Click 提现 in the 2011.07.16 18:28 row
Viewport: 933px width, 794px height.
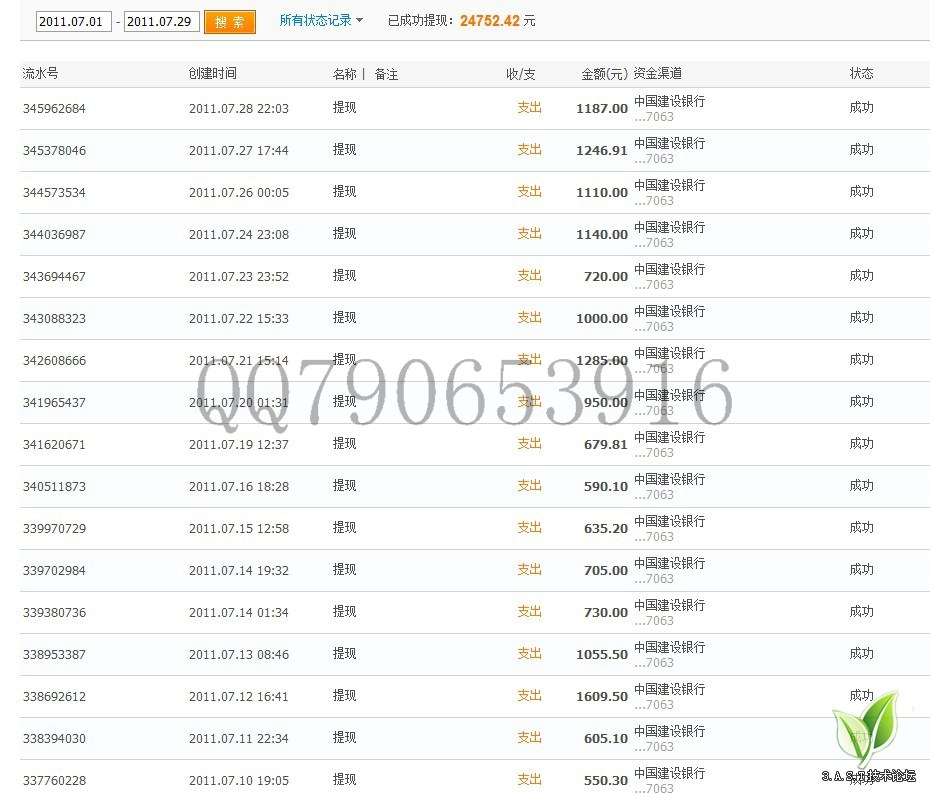pos(344,486)
